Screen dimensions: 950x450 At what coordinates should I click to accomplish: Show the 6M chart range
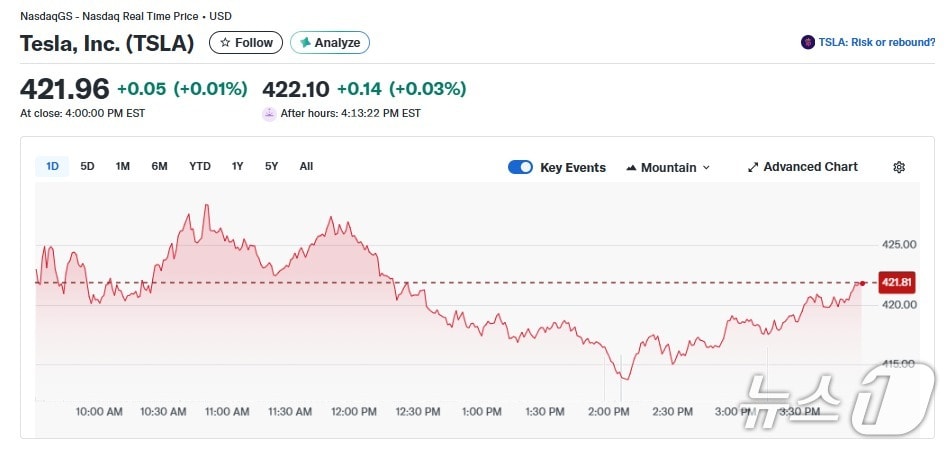point(159,166)
